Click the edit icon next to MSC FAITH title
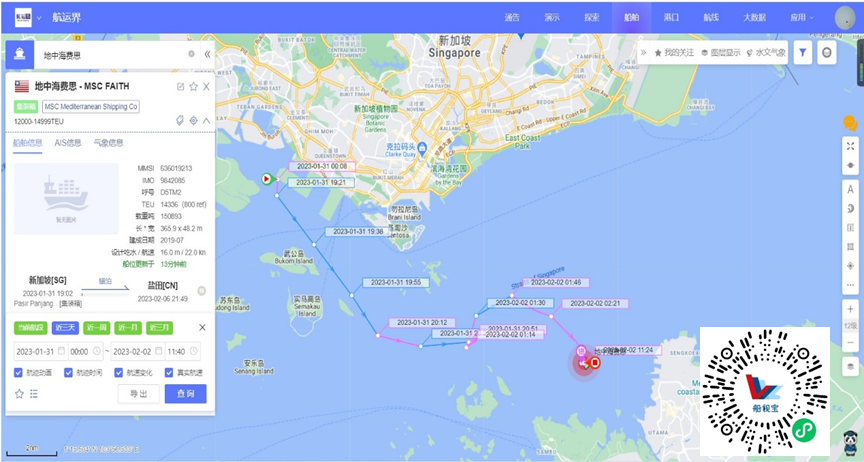The height and width of the screenshot is (462, 864). [x=180, y=87]
